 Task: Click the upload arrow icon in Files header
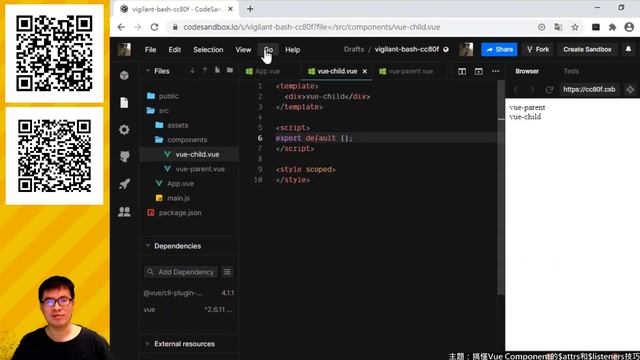point(205,71)
